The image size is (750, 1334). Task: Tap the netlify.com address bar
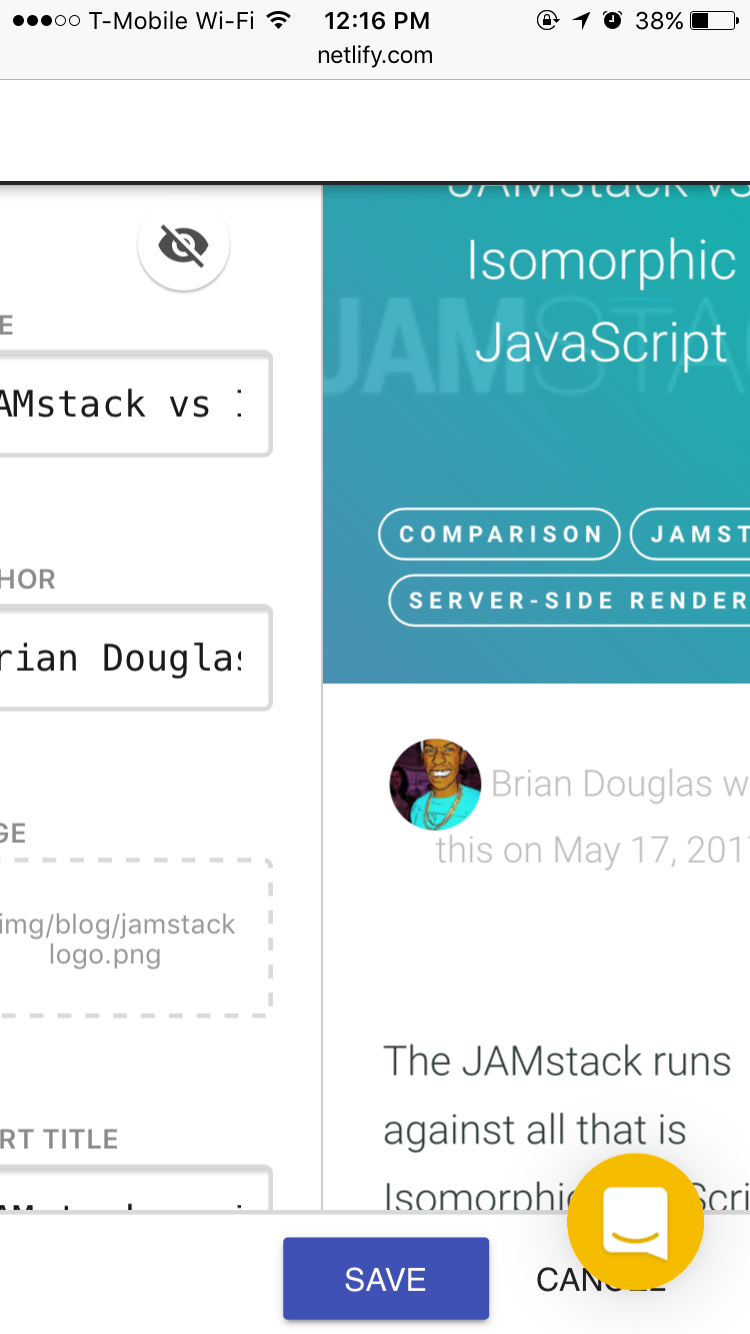(375, 56)
